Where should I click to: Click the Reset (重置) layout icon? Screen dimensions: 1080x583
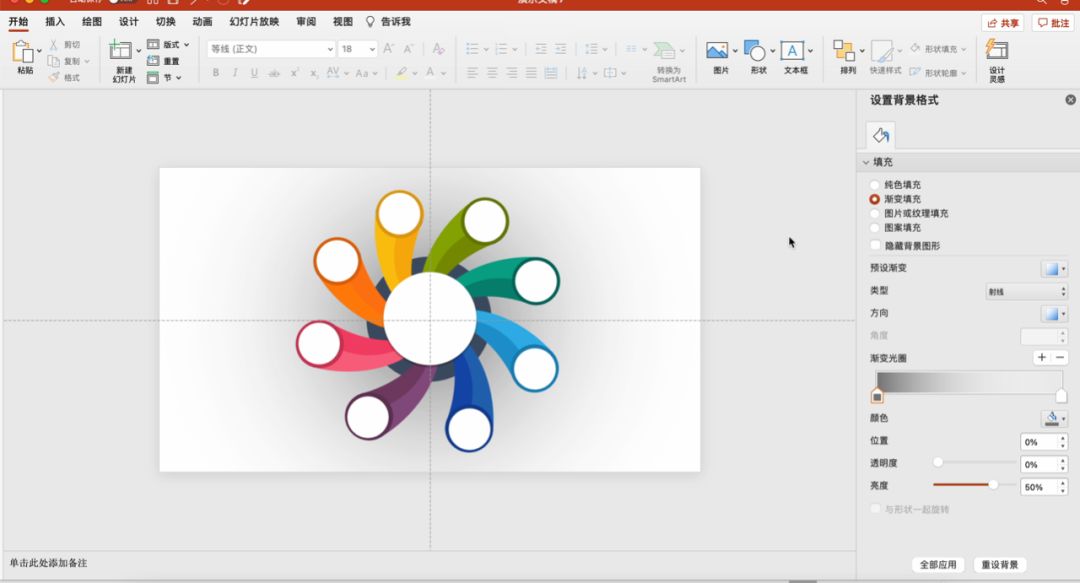153,61
